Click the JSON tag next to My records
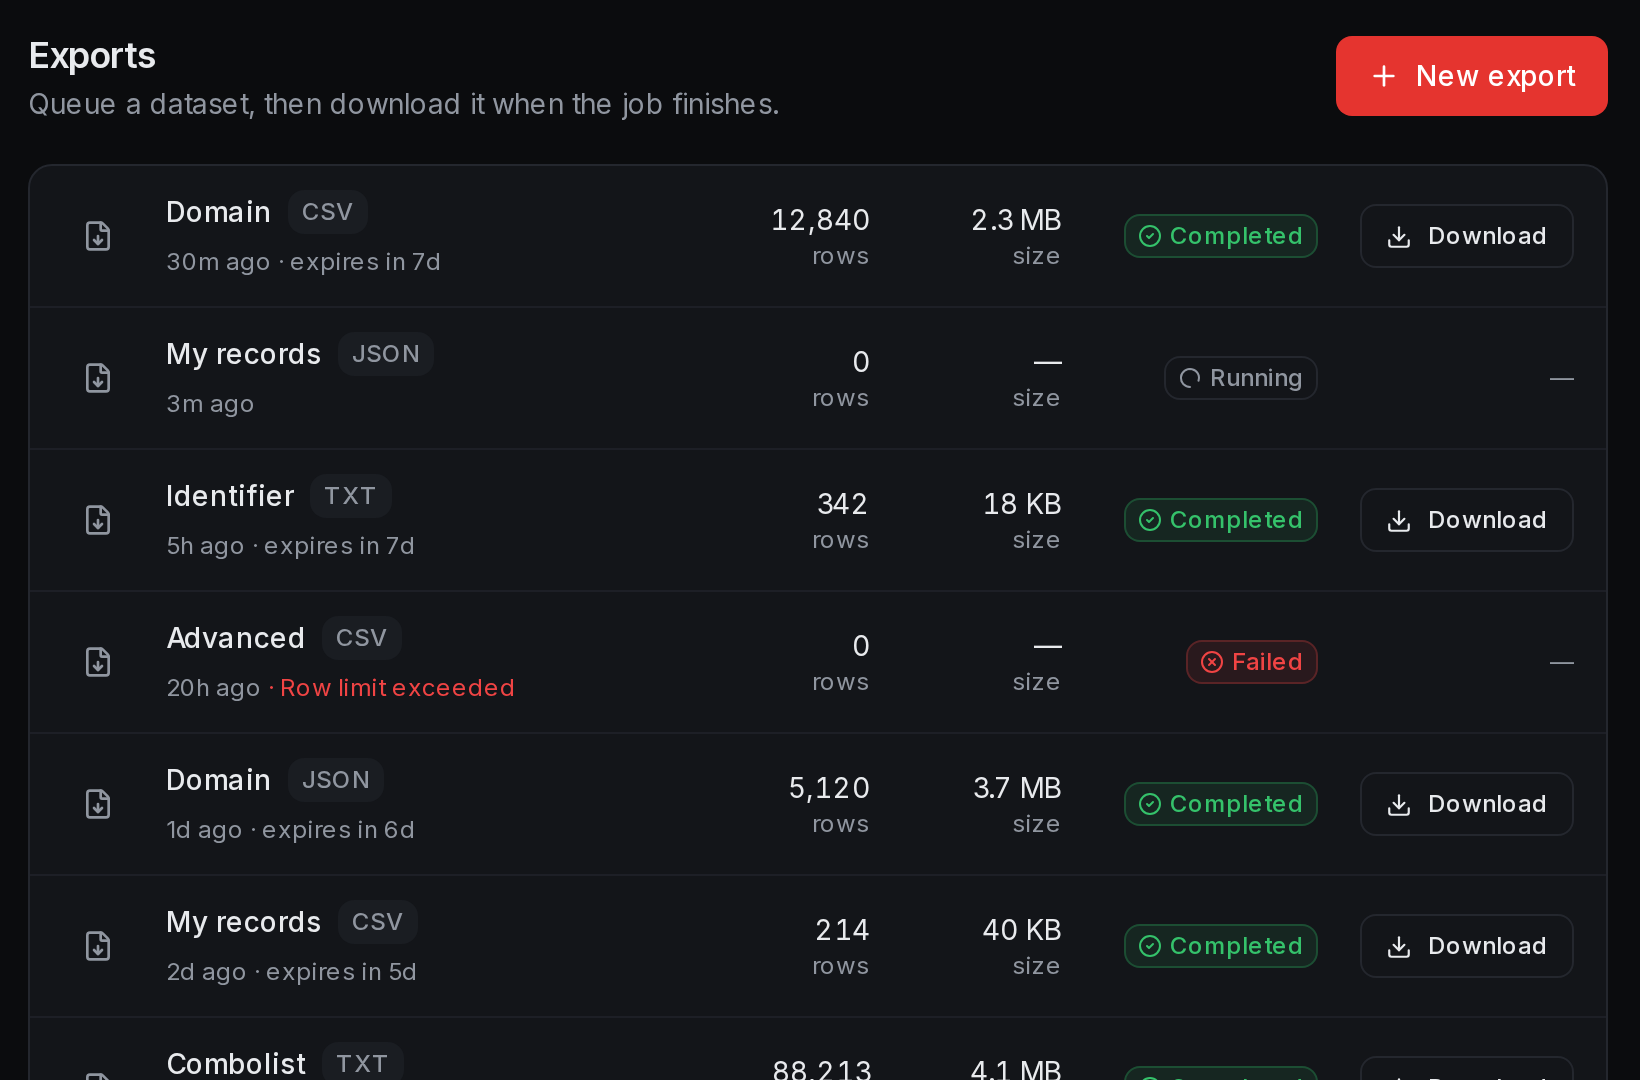Screen dimensions: 1640x1080 point(385,354)
